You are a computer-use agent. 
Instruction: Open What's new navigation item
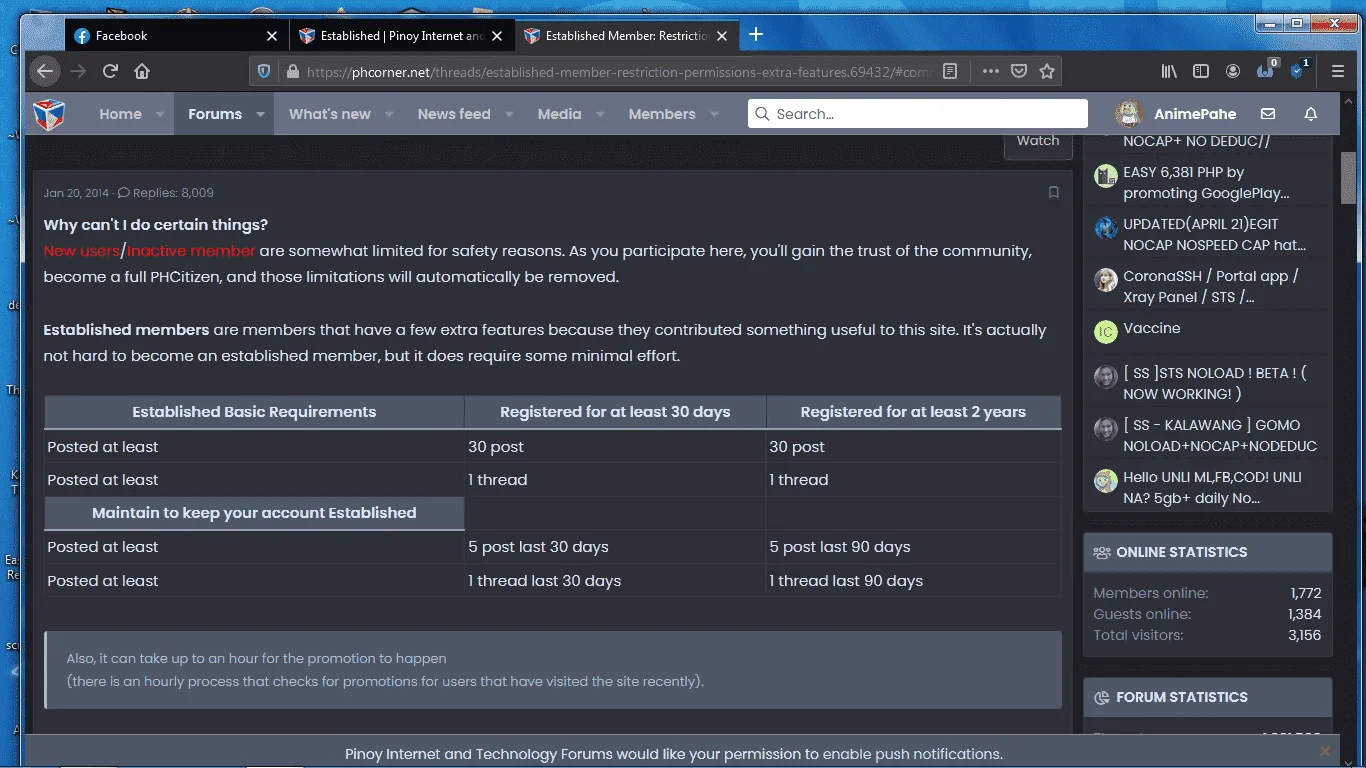coord(330,114)
